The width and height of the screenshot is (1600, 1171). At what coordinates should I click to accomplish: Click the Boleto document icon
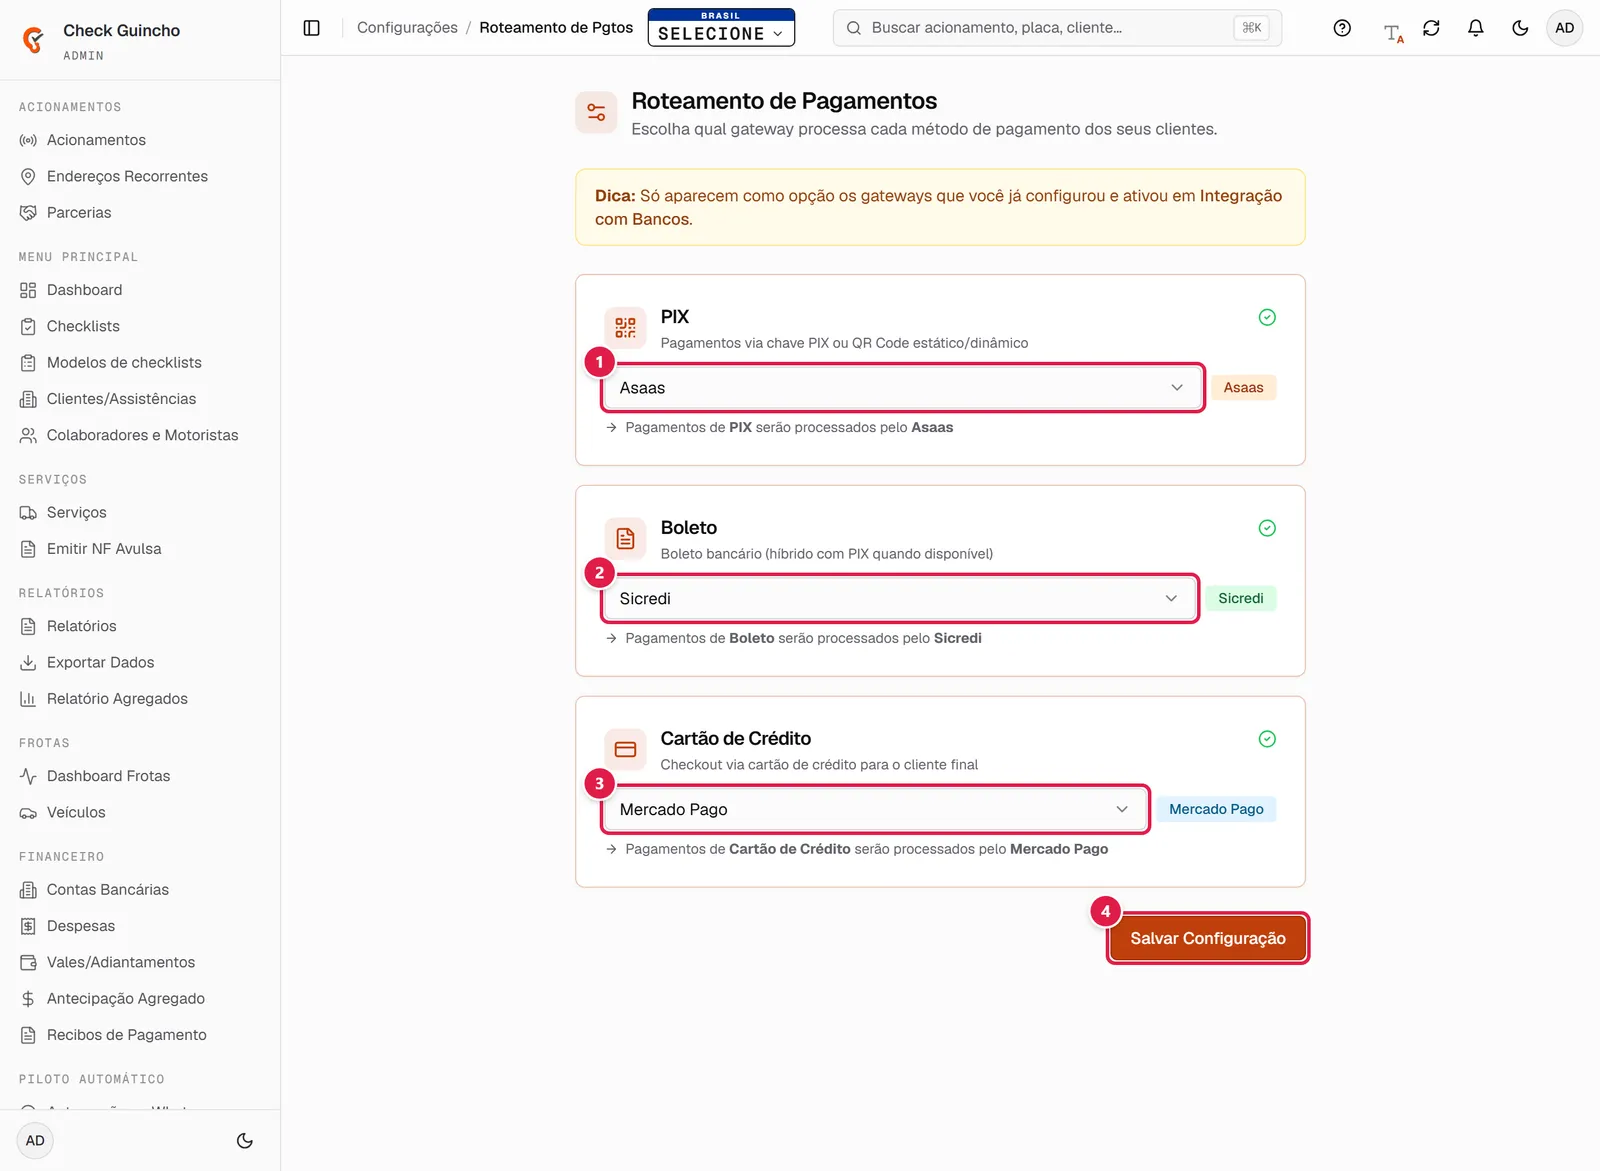pyautogui.click(x=625, y=538)
